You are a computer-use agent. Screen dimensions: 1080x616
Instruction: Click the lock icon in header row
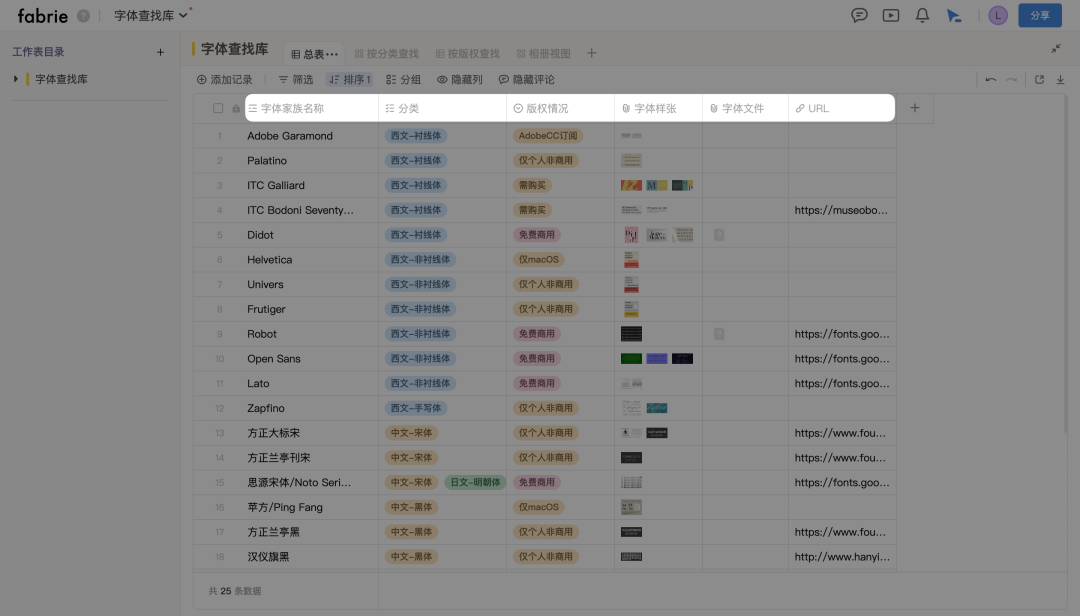pyautogui.click(x=236, y=108)
